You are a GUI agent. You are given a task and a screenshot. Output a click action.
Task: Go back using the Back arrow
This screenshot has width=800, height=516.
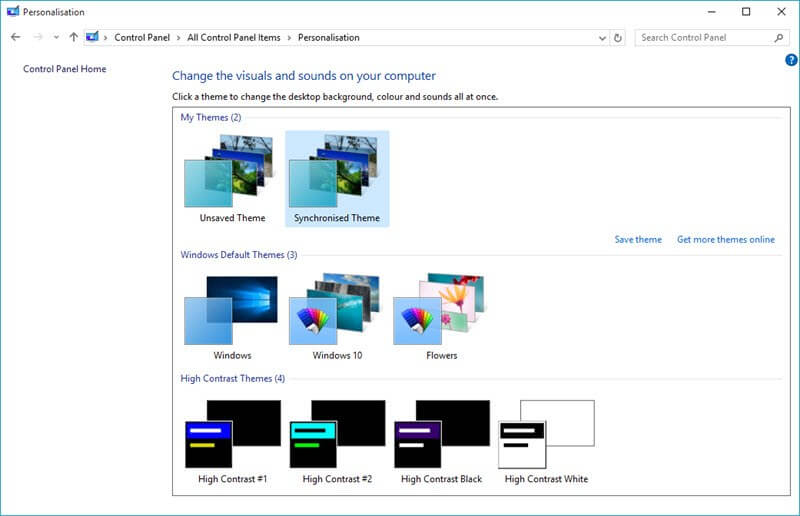pyautogui.click(x=15, y=37)
